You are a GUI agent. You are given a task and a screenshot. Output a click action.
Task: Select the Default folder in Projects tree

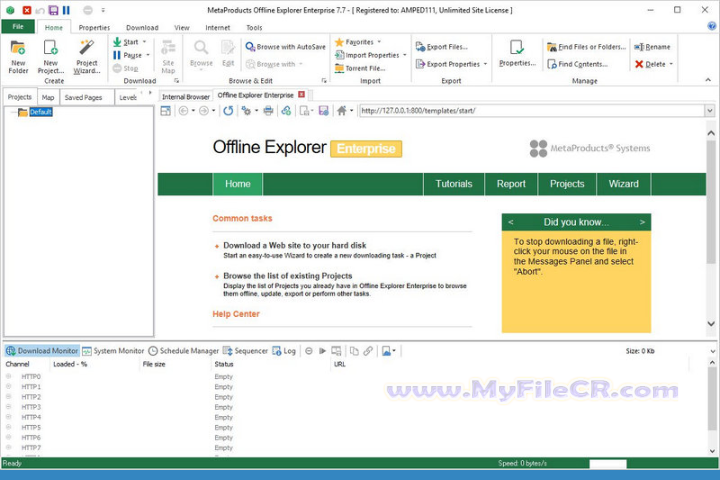[x=40, y=112]
